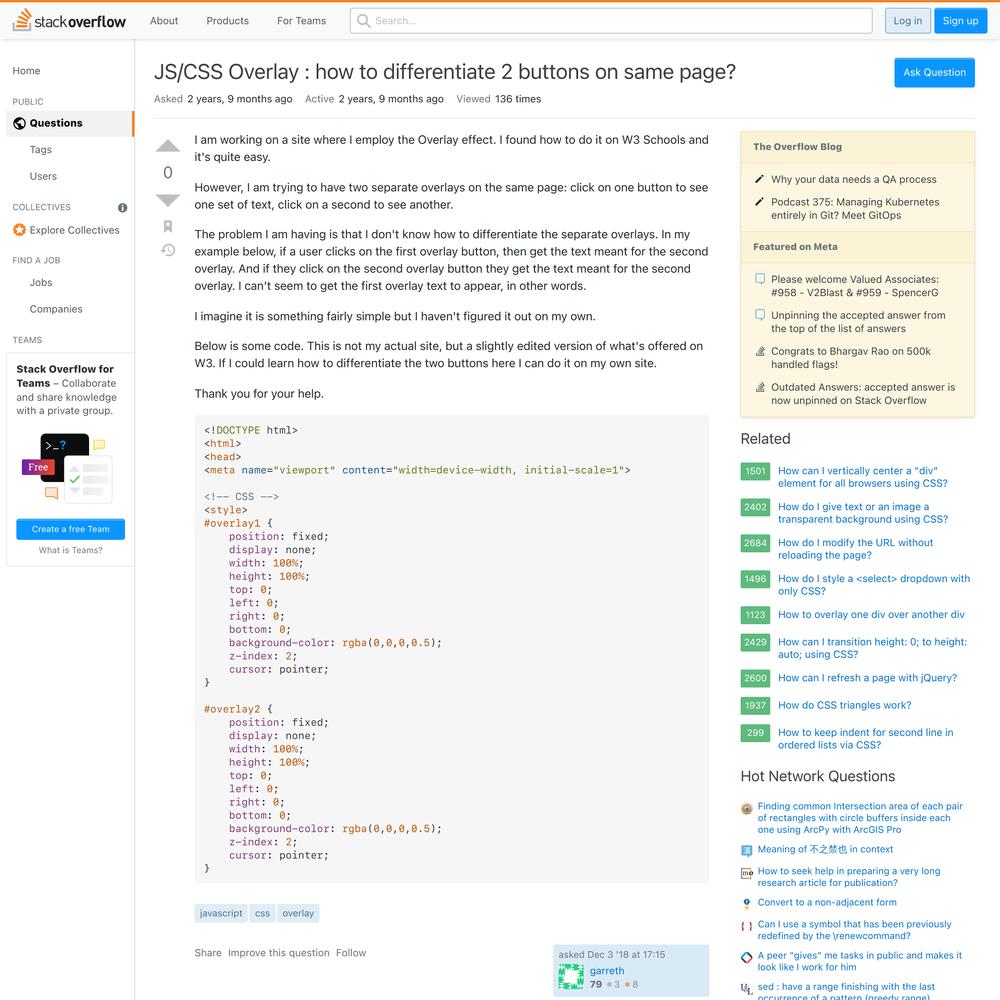
Task: Open 'How do I style a <select> dropdown' question
Action: (874, 585)
